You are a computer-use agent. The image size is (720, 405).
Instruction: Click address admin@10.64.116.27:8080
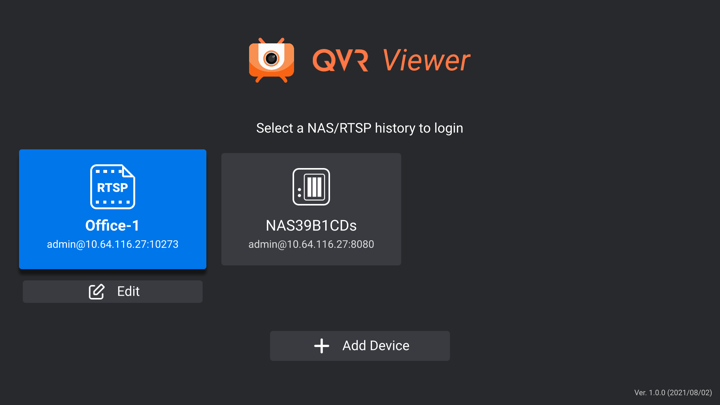[311, 244]
